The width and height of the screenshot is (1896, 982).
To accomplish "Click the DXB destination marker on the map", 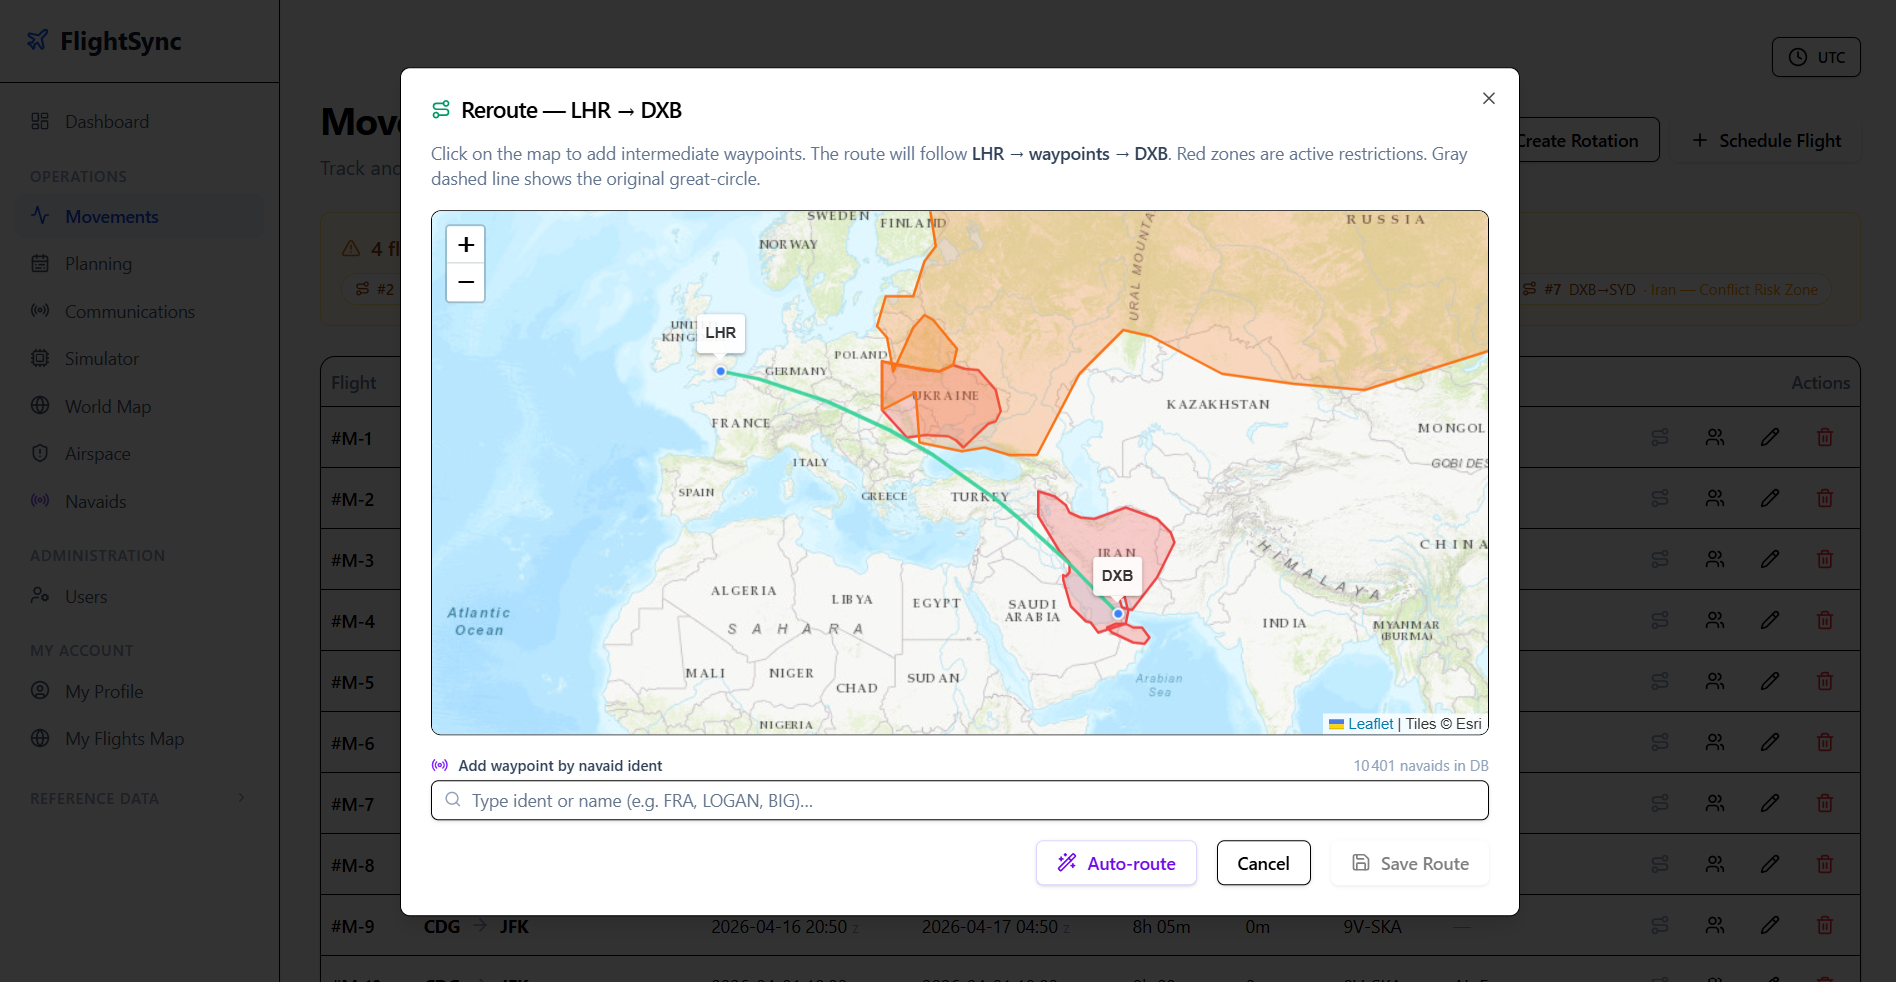I will click(x=1118, y=614).
